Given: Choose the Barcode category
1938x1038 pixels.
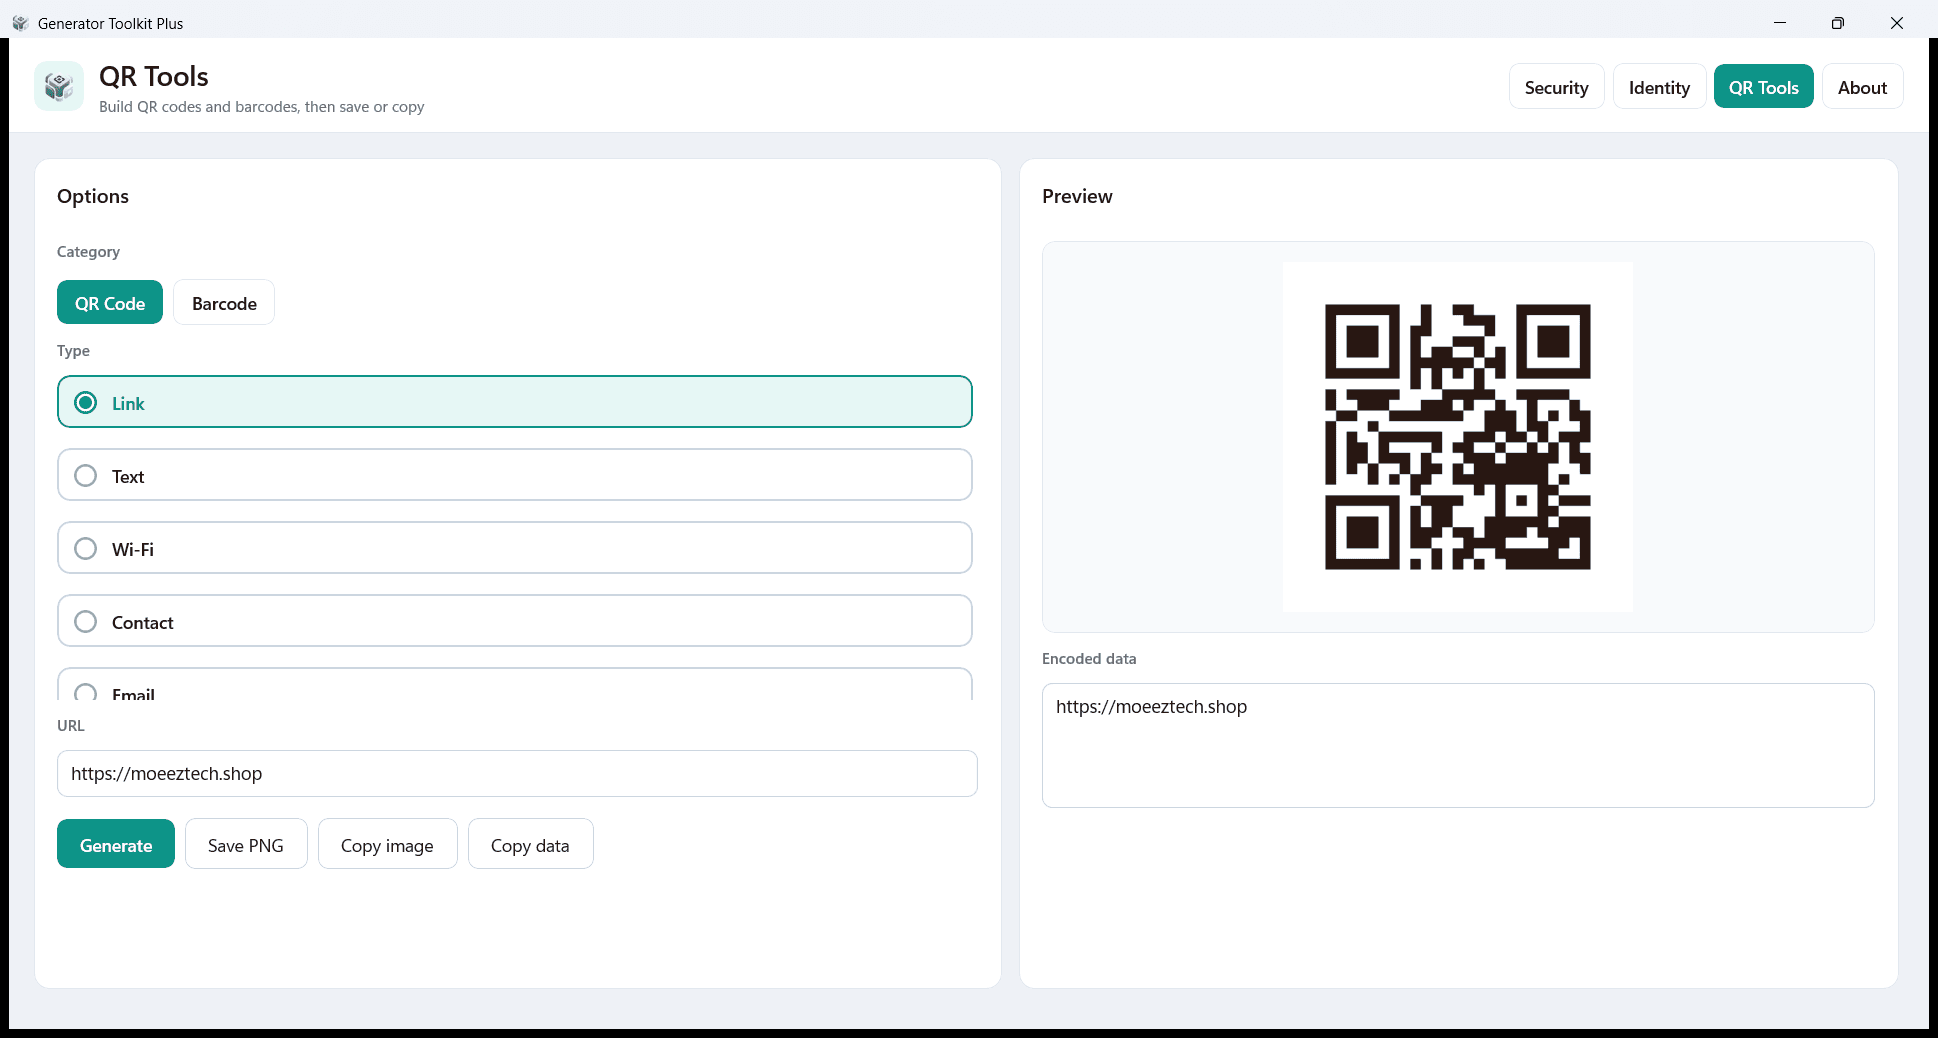Looking at the screenshot, I should pyautogui.click(x=224, y=303).
